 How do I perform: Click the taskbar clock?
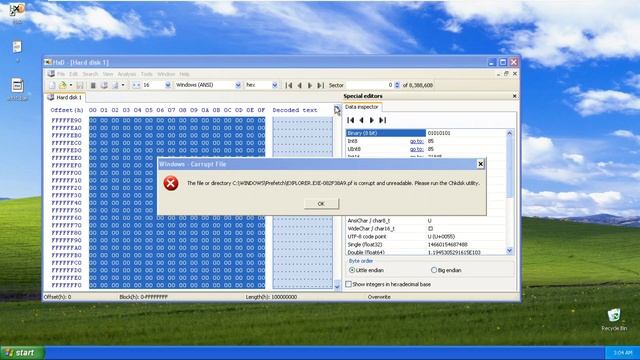[622, 353]
